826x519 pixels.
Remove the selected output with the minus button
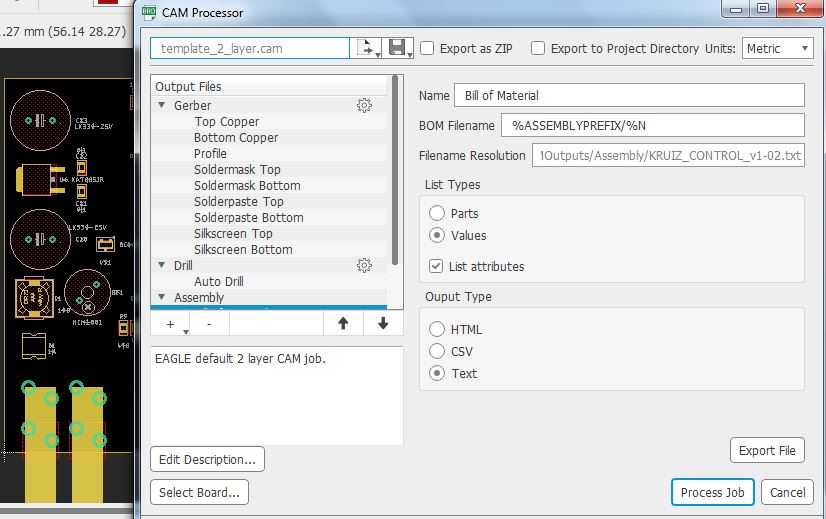pos(209,324)
